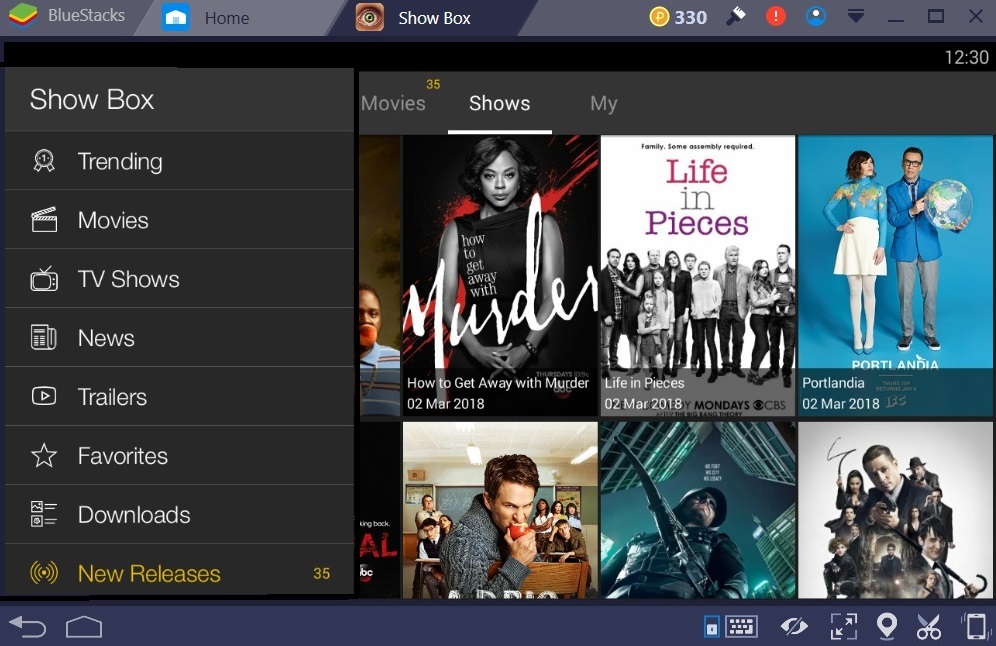Switch to the Movies tab beside Shows
The width and height of the screenshot is (996, 646).
(393, 103)
